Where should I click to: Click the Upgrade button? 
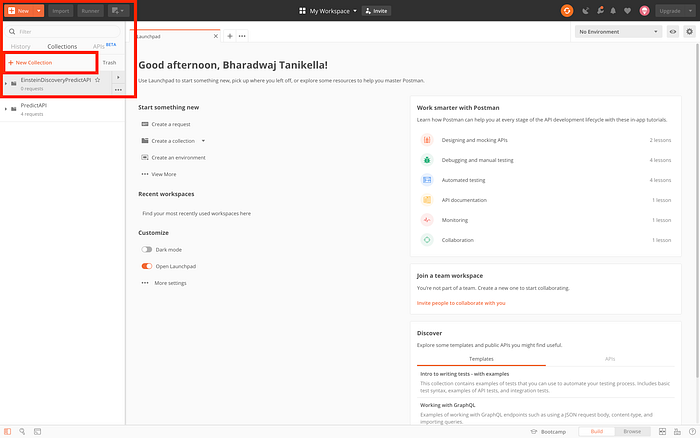(x=670, y=11)
